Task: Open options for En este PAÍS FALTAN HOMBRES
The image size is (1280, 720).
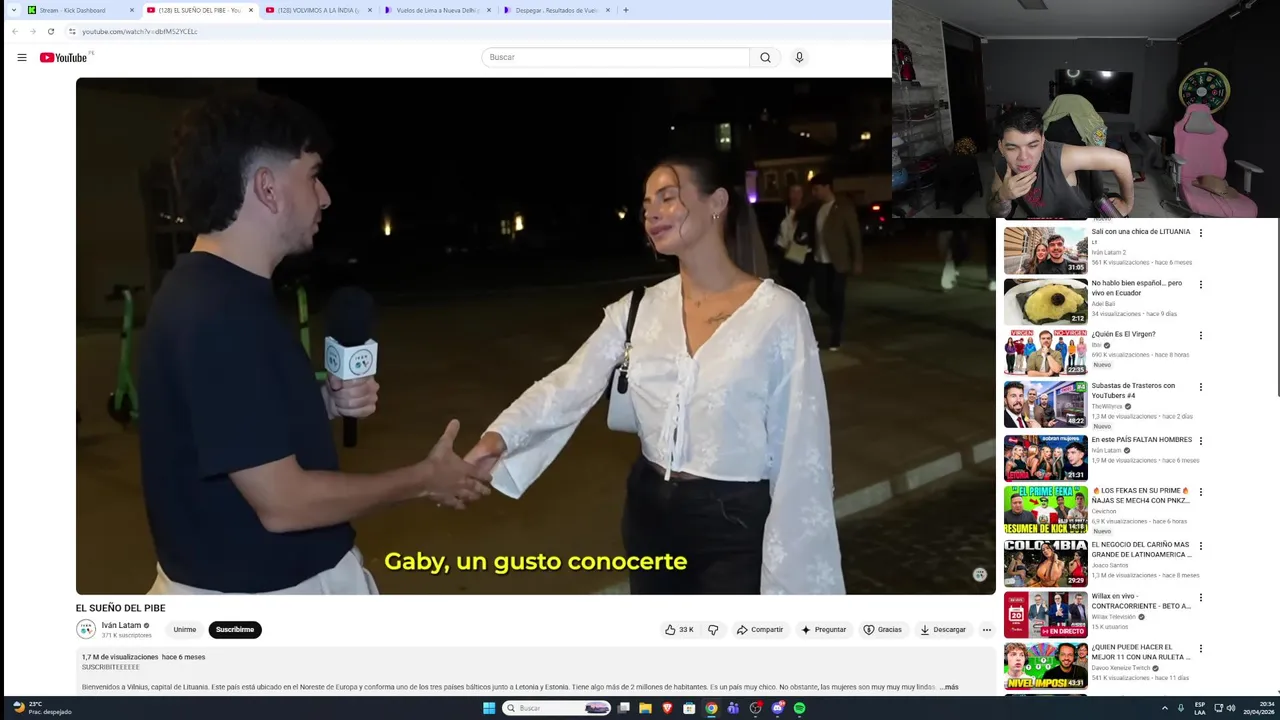Action: coord(1201,441)
